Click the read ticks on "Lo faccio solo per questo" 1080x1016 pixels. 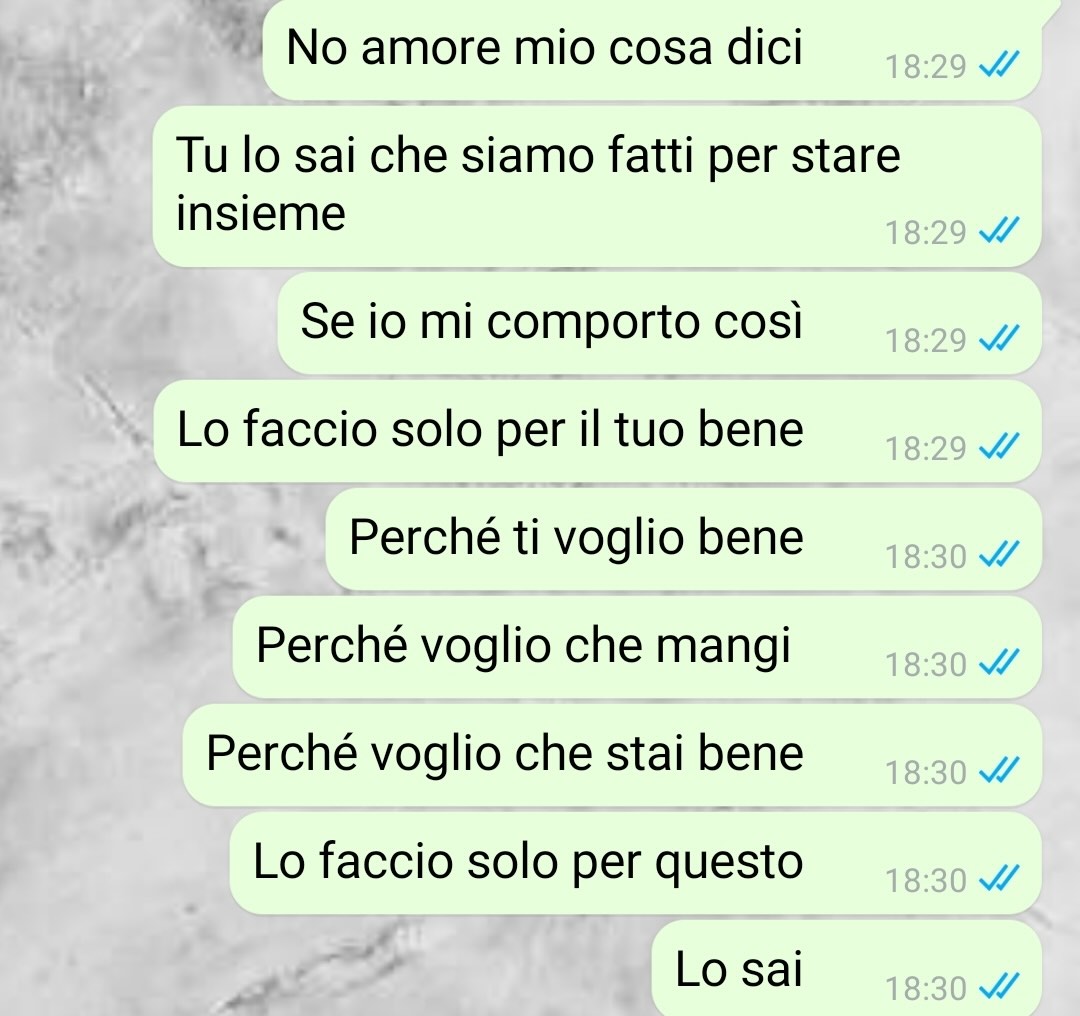click(998, 878)
